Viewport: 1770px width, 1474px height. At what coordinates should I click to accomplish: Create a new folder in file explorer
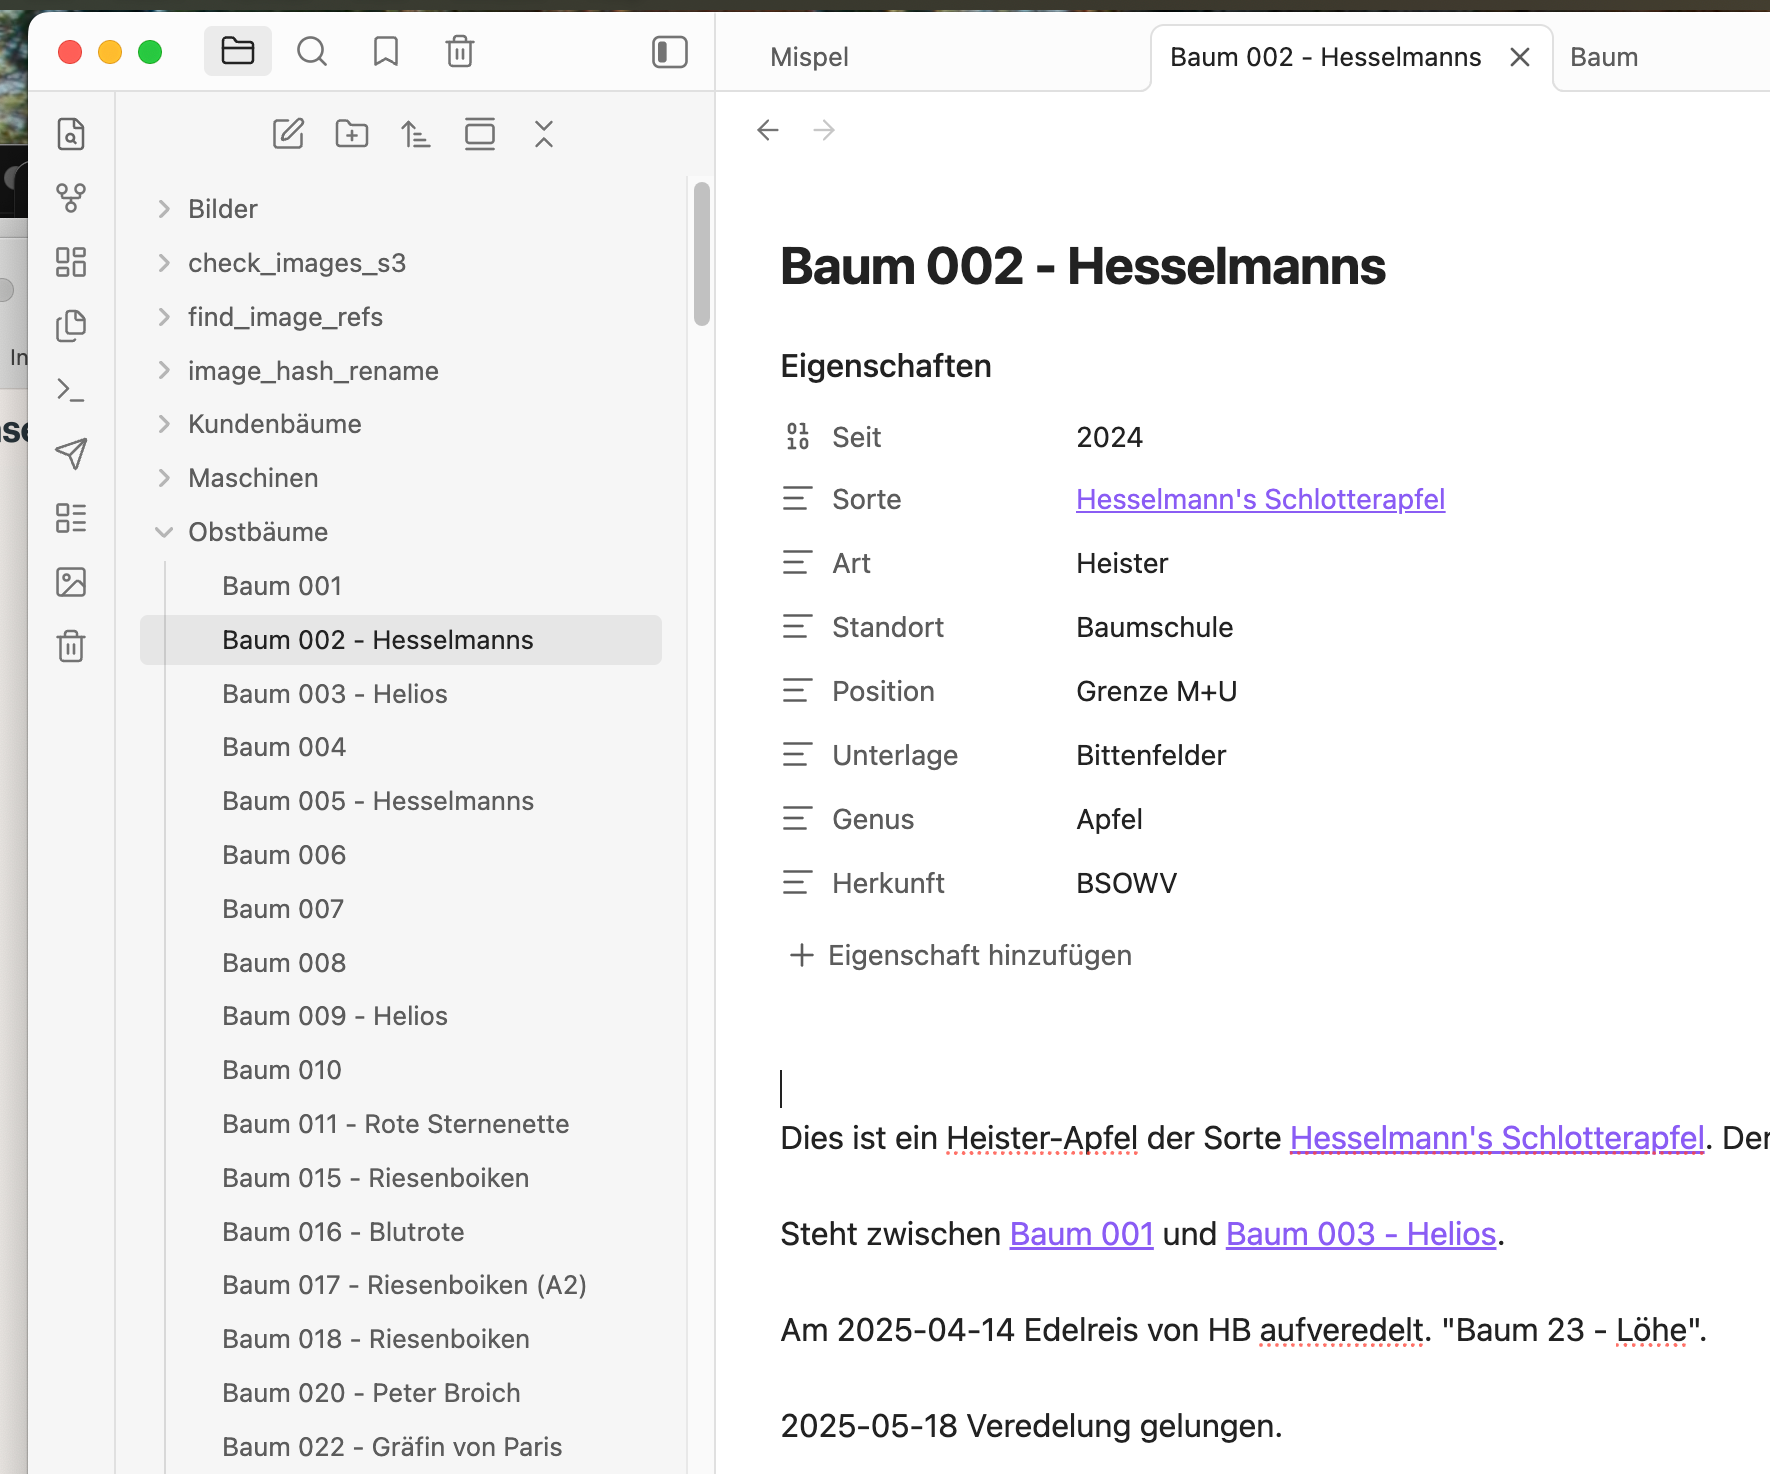coord(352,134)
